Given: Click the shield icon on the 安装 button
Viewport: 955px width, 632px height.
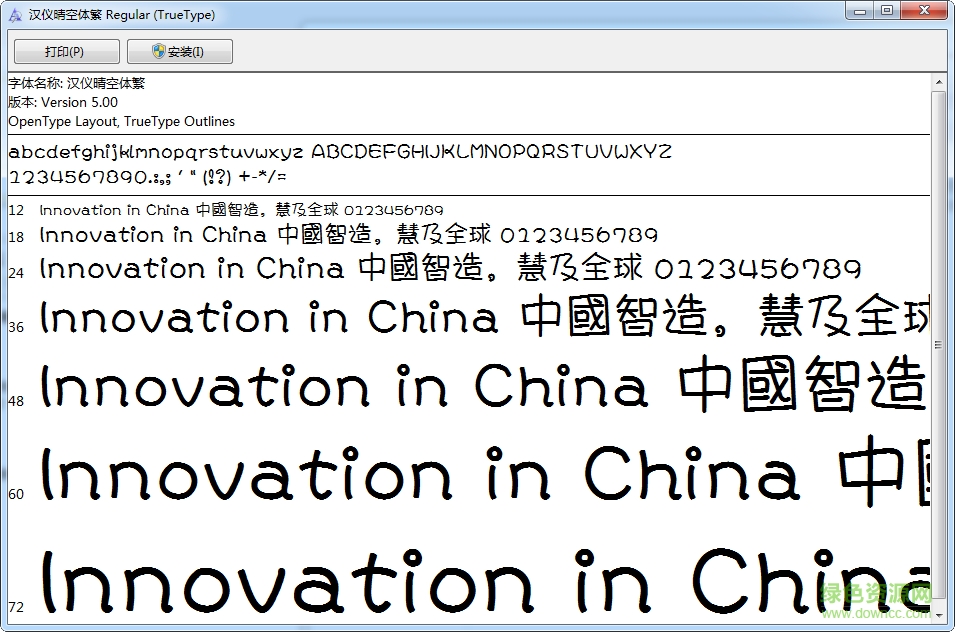Looking at the screenshot, I should (x=159, y=51).
